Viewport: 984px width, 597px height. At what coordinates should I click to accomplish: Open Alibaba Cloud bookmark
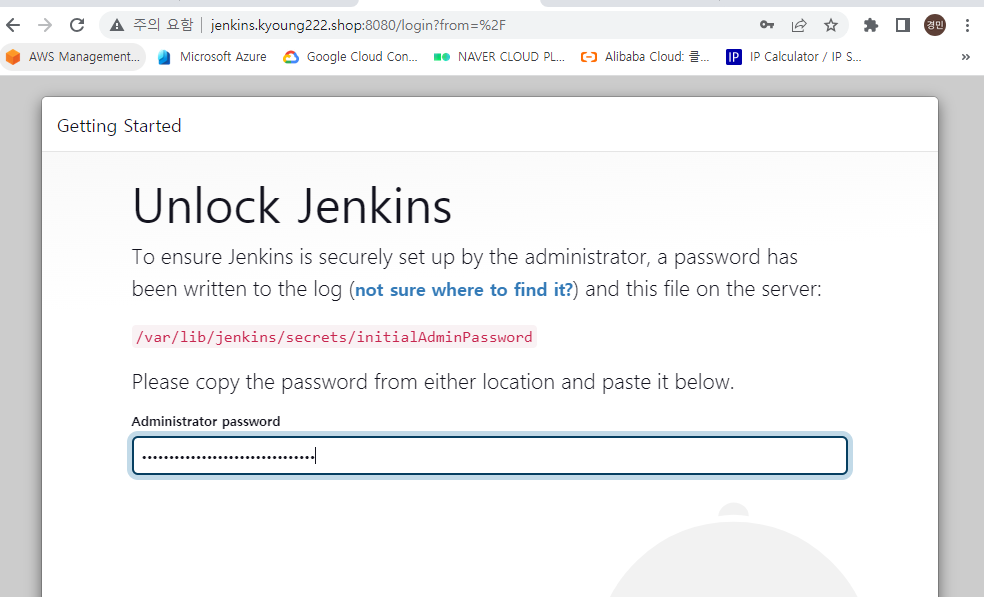(646, 56)
